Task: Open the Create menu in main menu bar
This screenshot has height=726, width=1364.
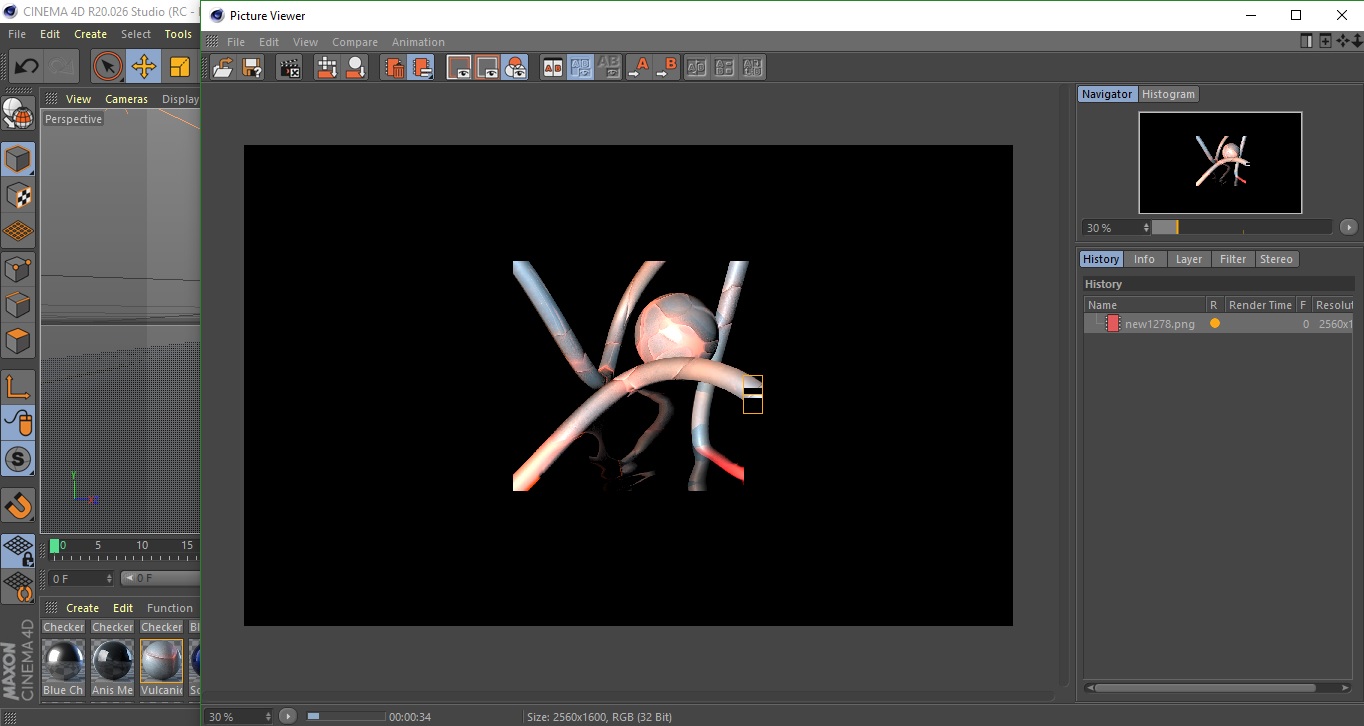Action: click(x=90, y=34)
